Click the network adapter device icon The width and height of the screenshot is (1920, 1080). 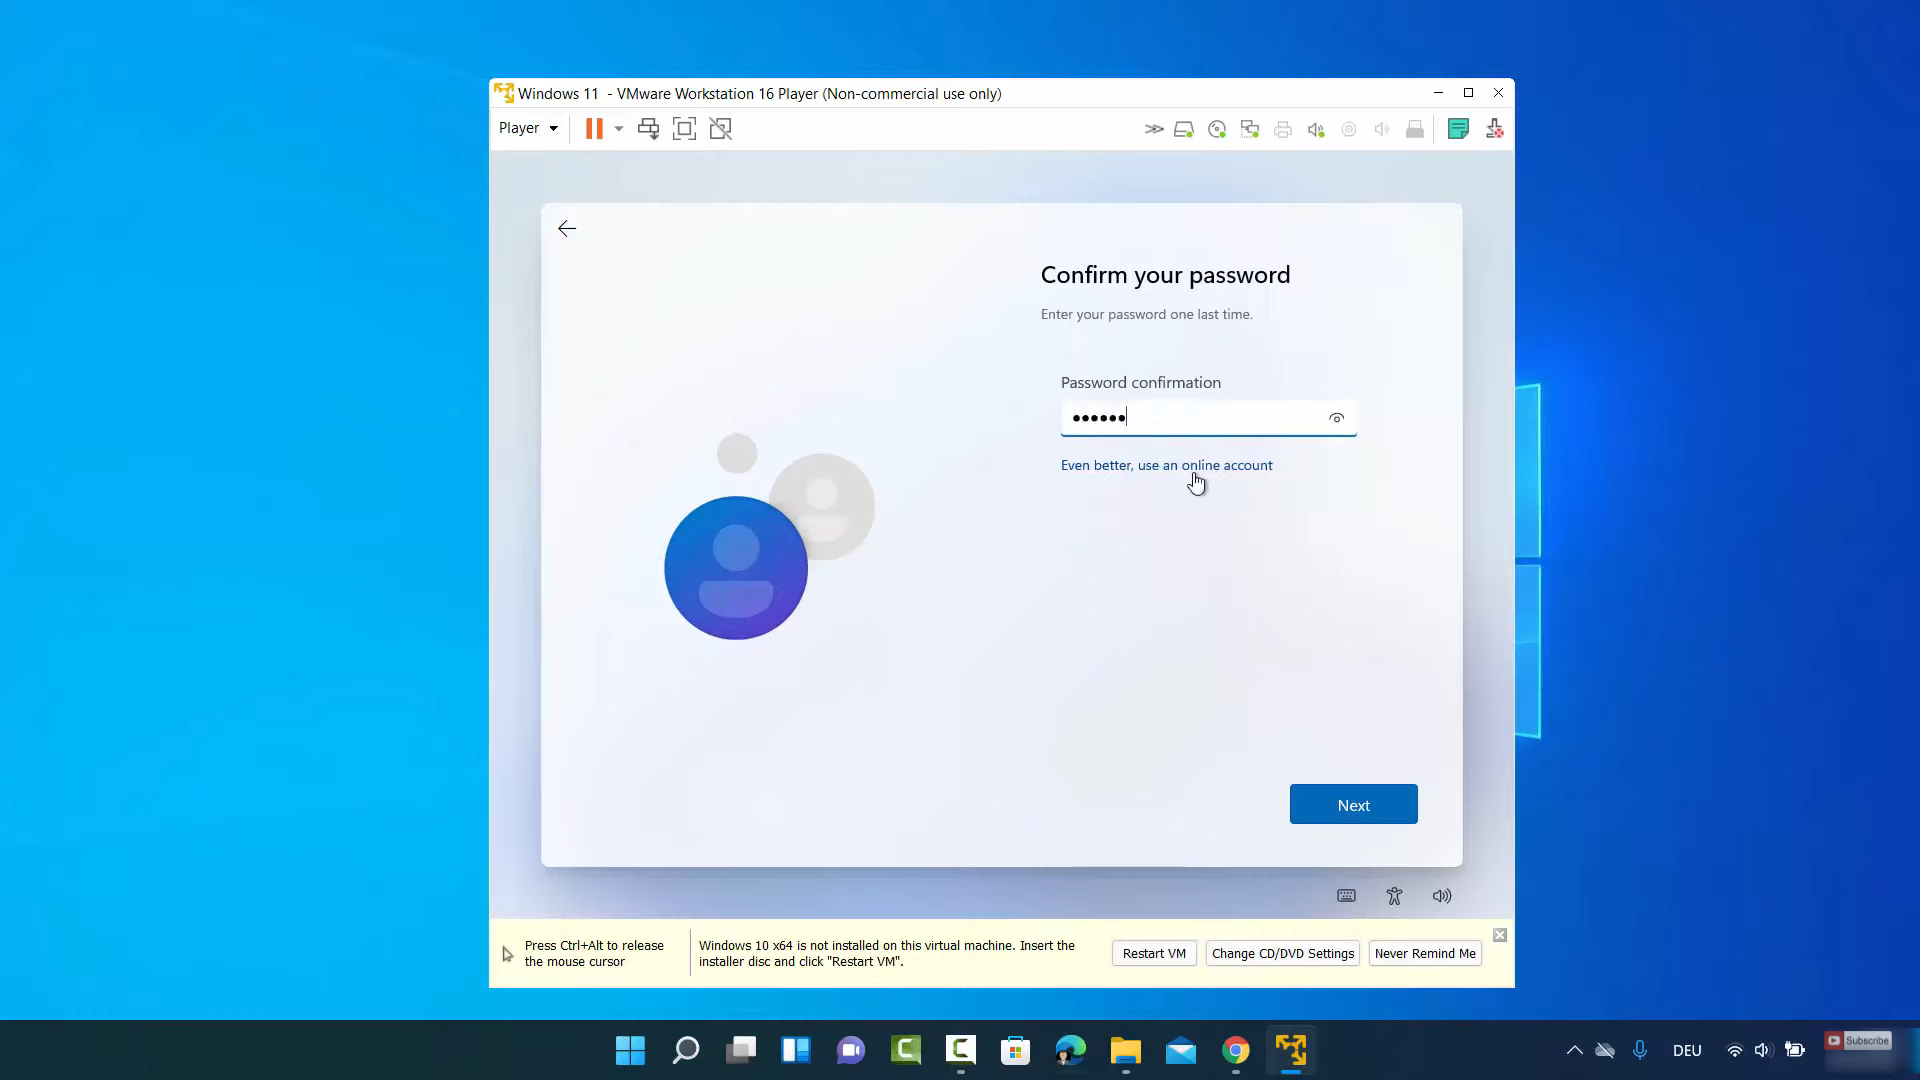point(1250,129)
